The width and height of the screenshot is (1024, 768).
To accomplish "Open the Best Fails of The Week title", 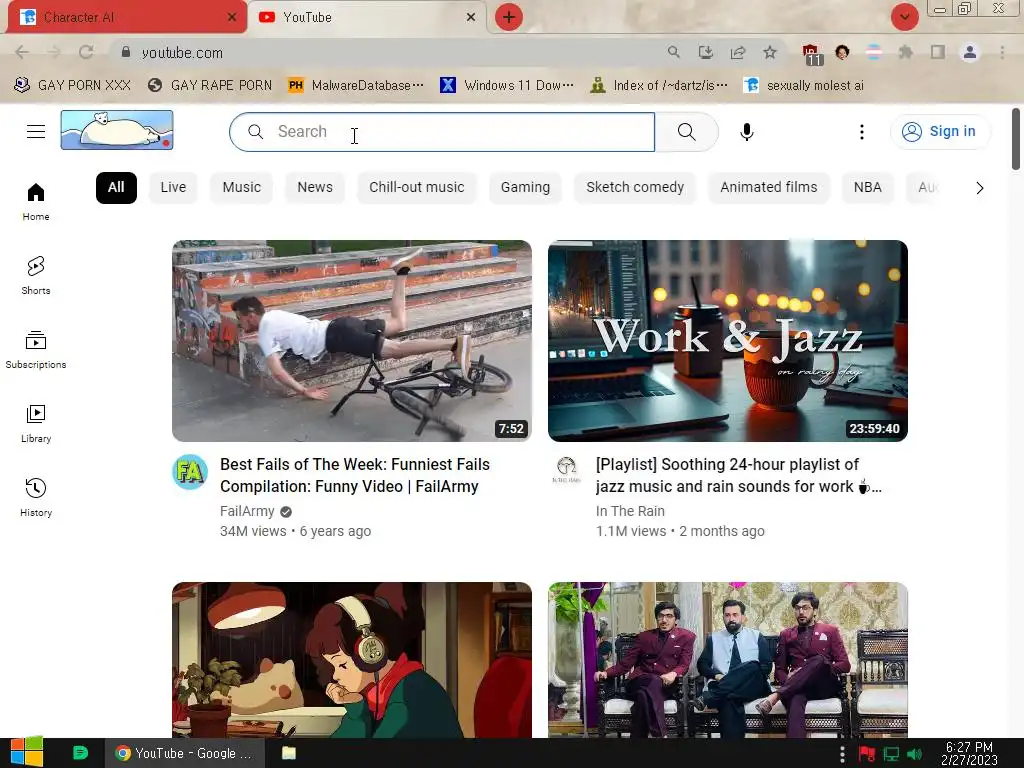I will 355,475.
